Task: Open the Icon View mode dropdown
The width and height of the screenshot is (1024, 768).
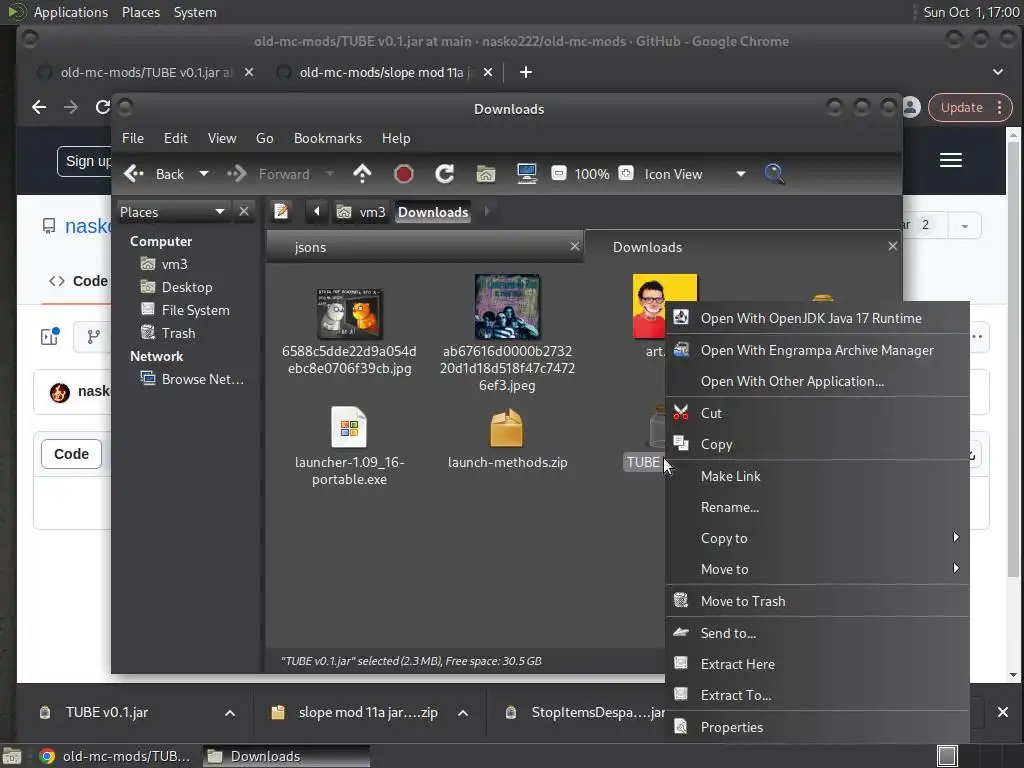Action: tap(695, 174)
